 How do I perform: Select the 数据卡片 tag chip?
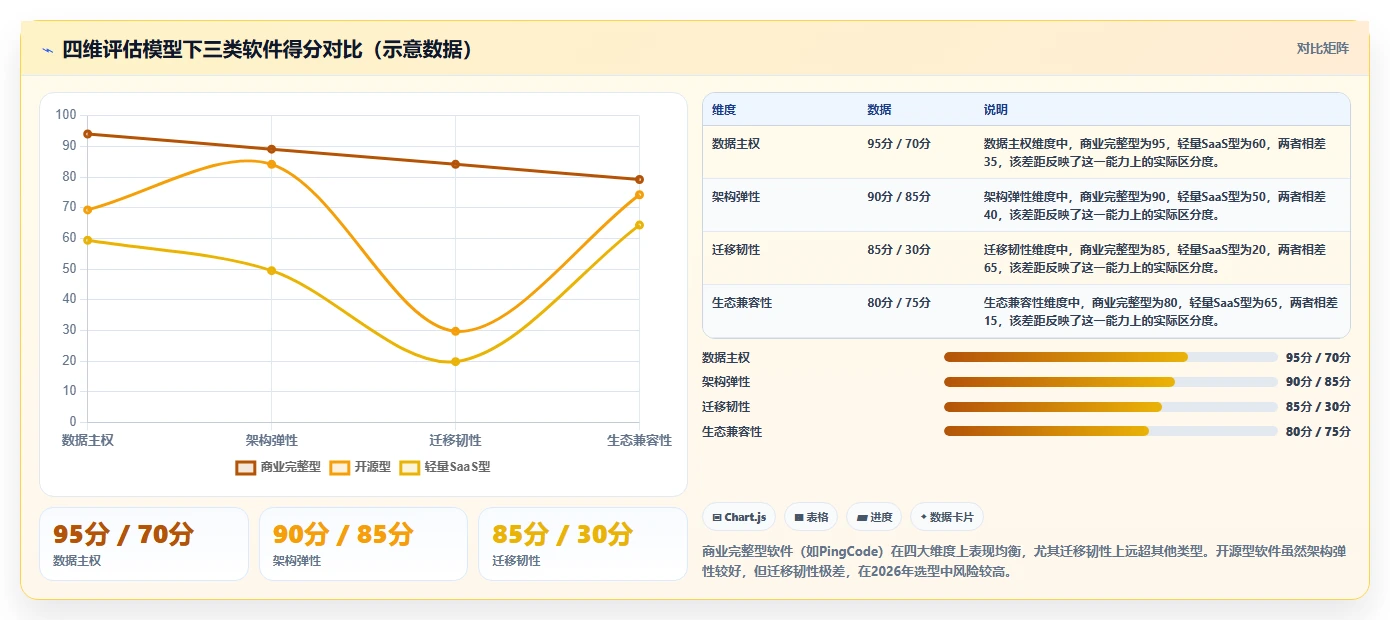tap(947, 517)
